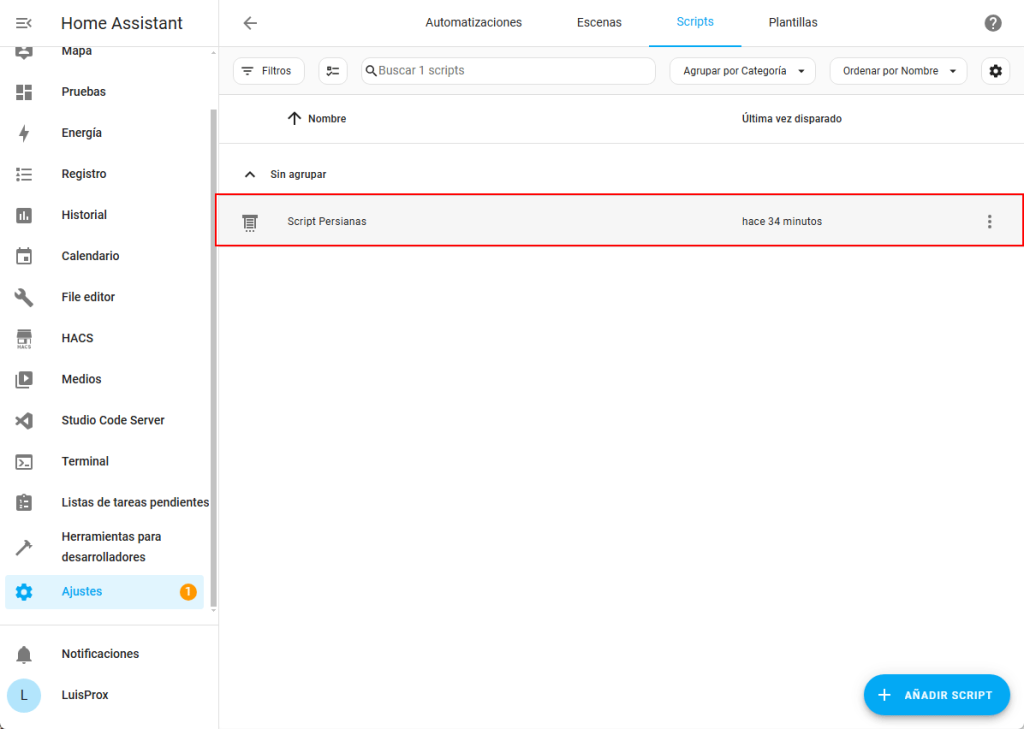The height and width of the screenshot is (729, 1024).
Task: Open HACS from the sidebar
Action: pos(77,338)
